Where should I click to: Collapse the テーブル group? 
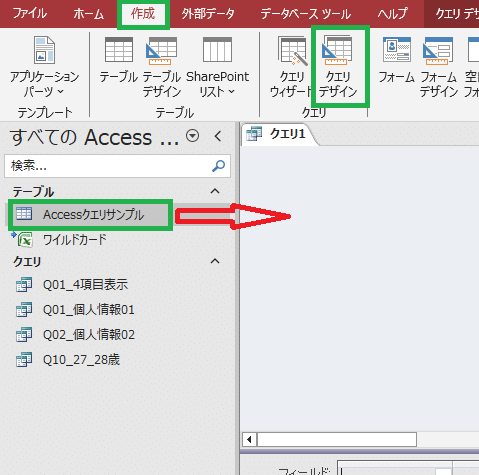click(x=215, y=191)
